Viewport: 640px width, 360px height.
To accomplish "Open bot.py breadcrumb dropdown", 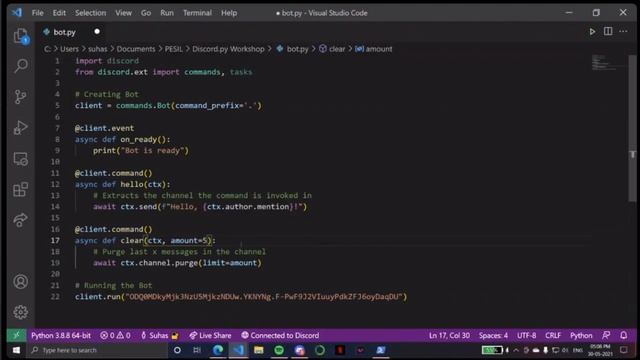I will (x=293, y=49).
